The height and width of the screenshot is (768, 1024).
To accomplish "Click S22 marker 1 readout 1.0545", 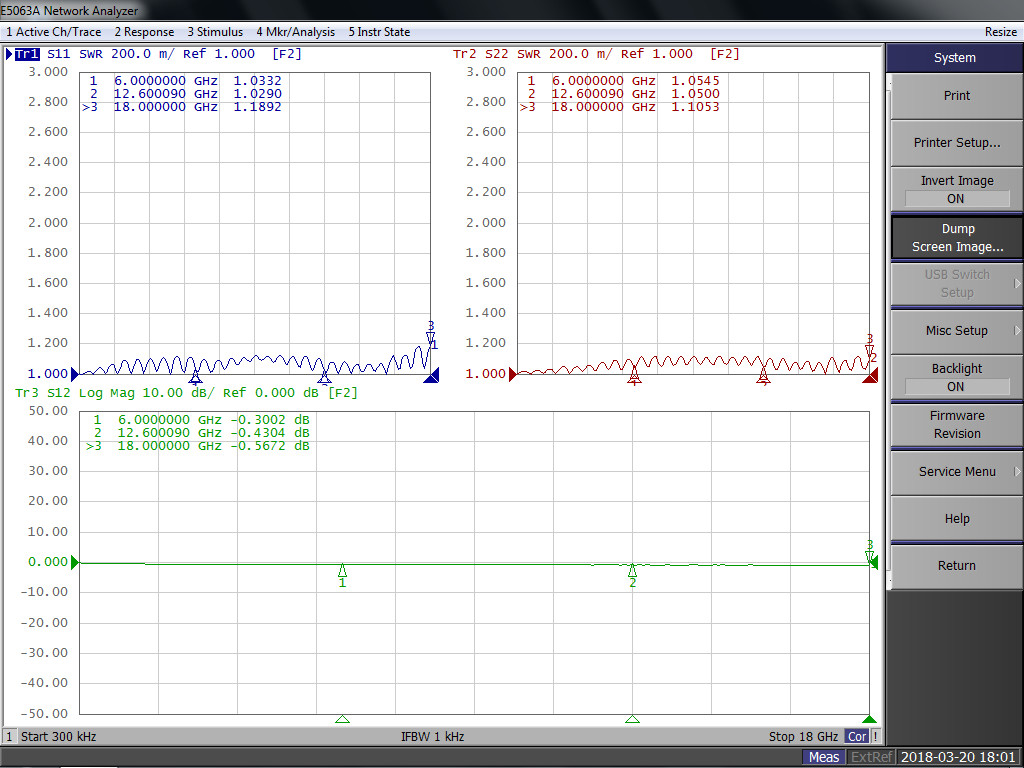I will pos(696,81).
